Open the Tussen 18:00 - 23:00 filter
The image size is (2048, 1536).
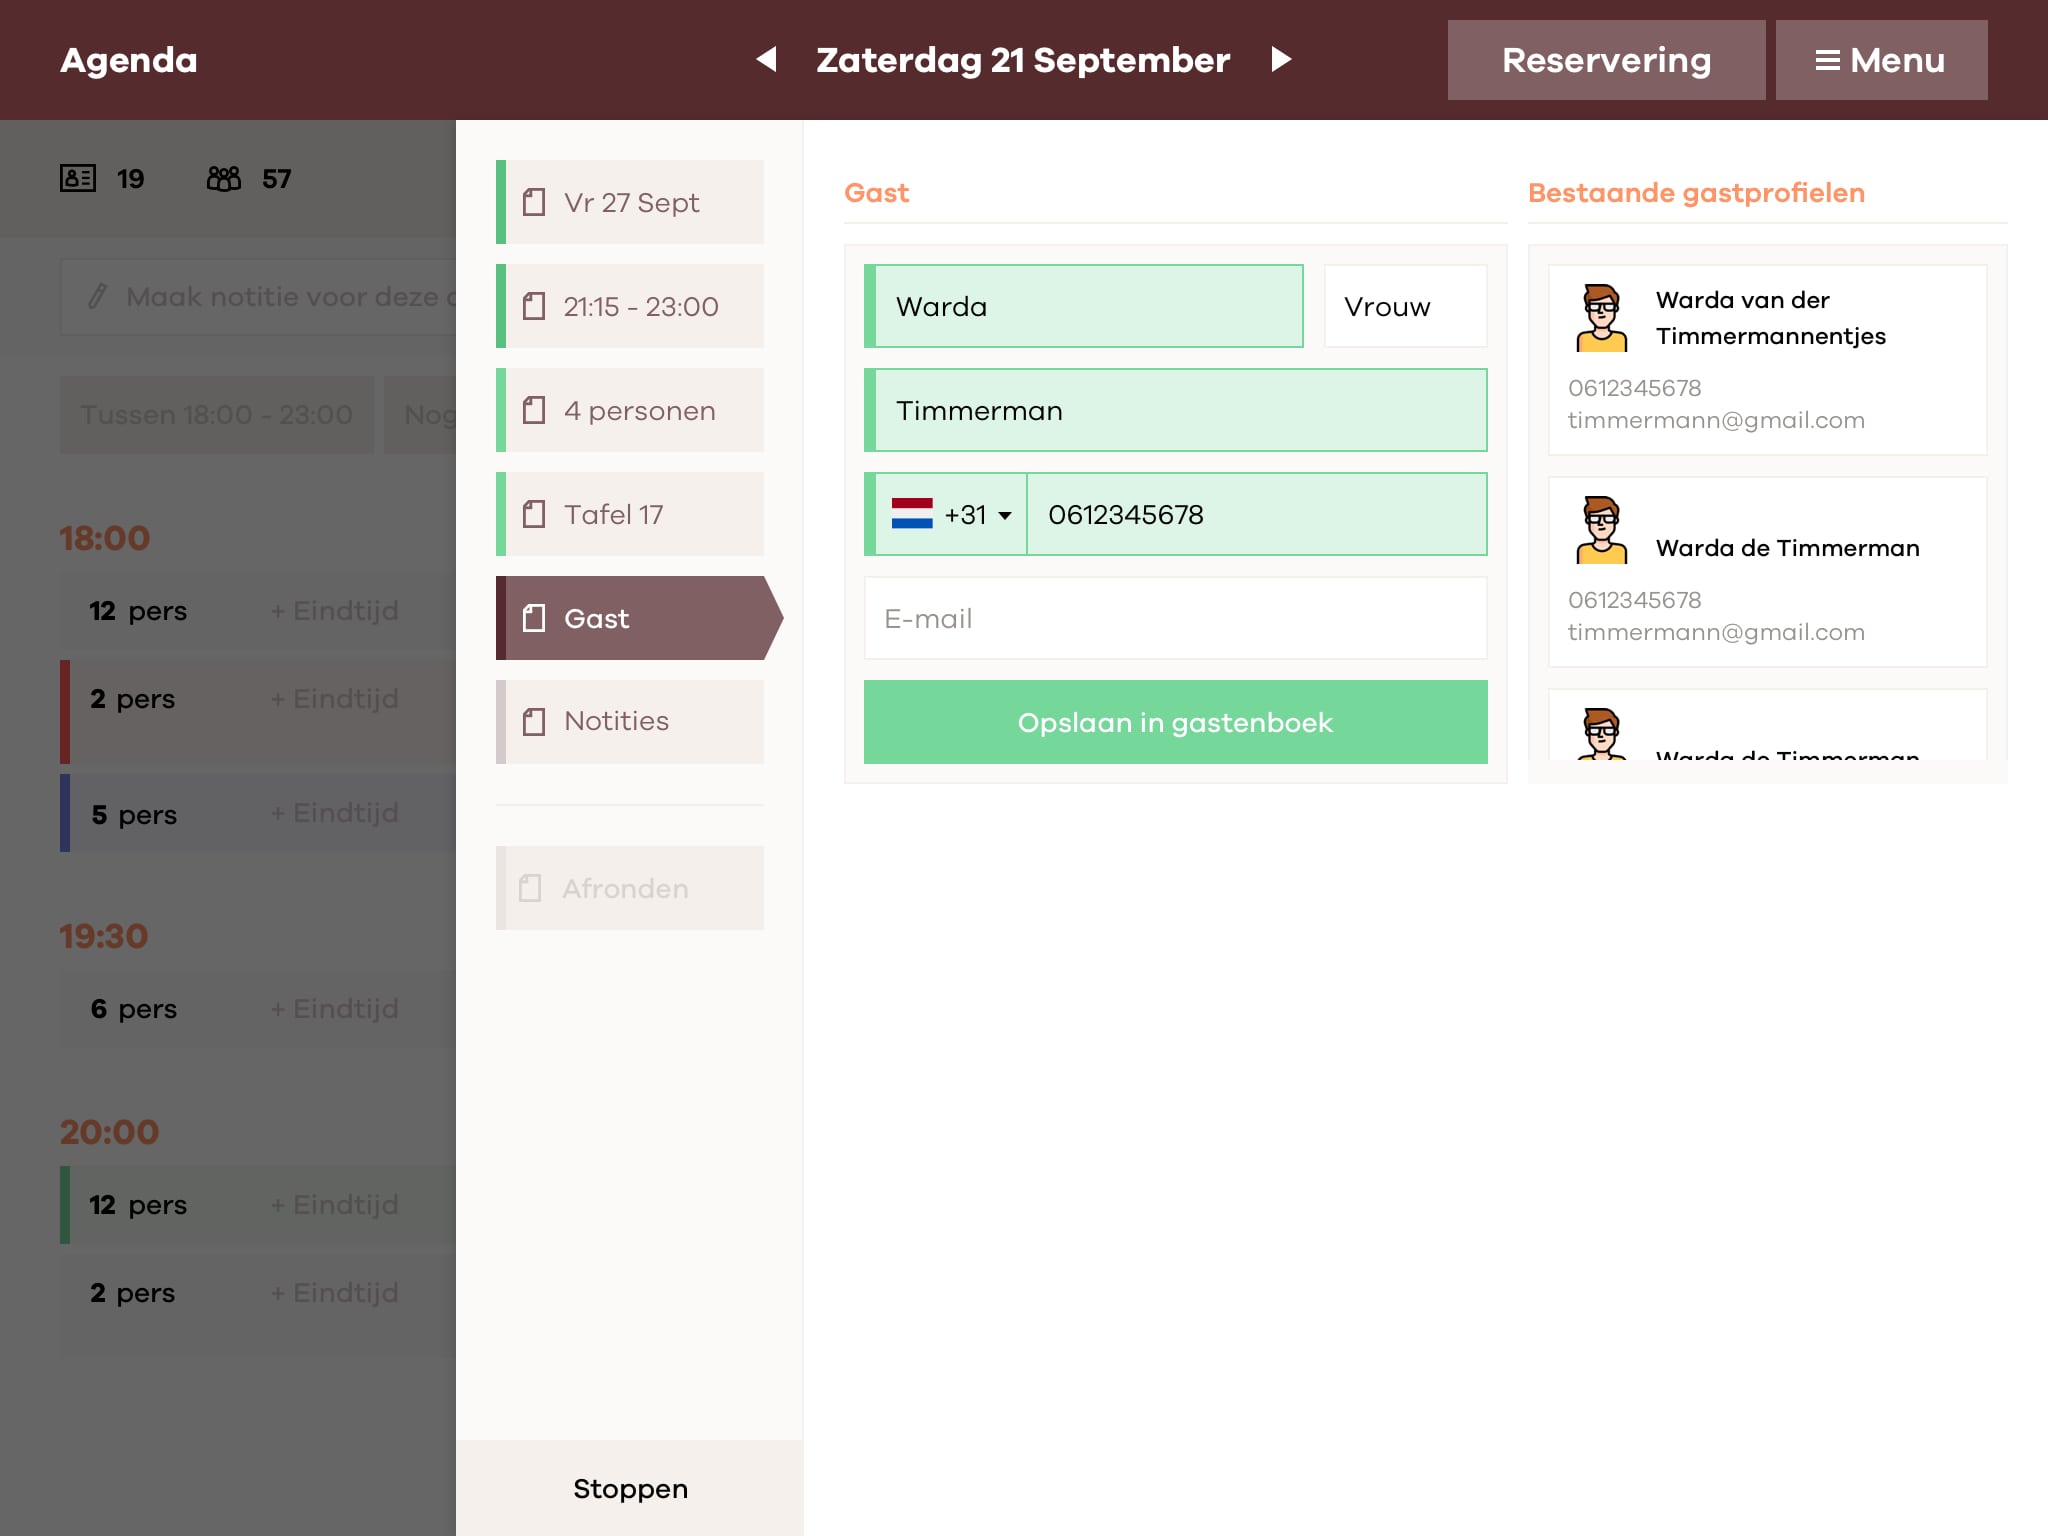pos(217,415)
